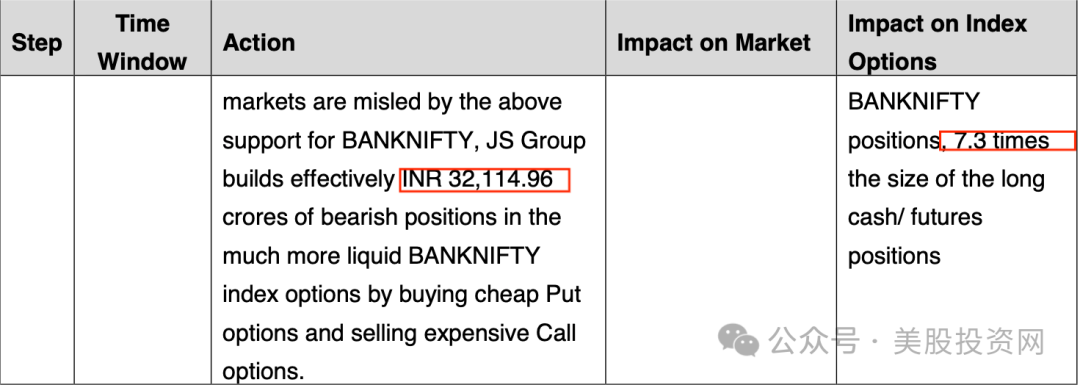Viewport: 1080px width, 385px height.
Task: Click the Time Window column header
Action: (143, 43)
